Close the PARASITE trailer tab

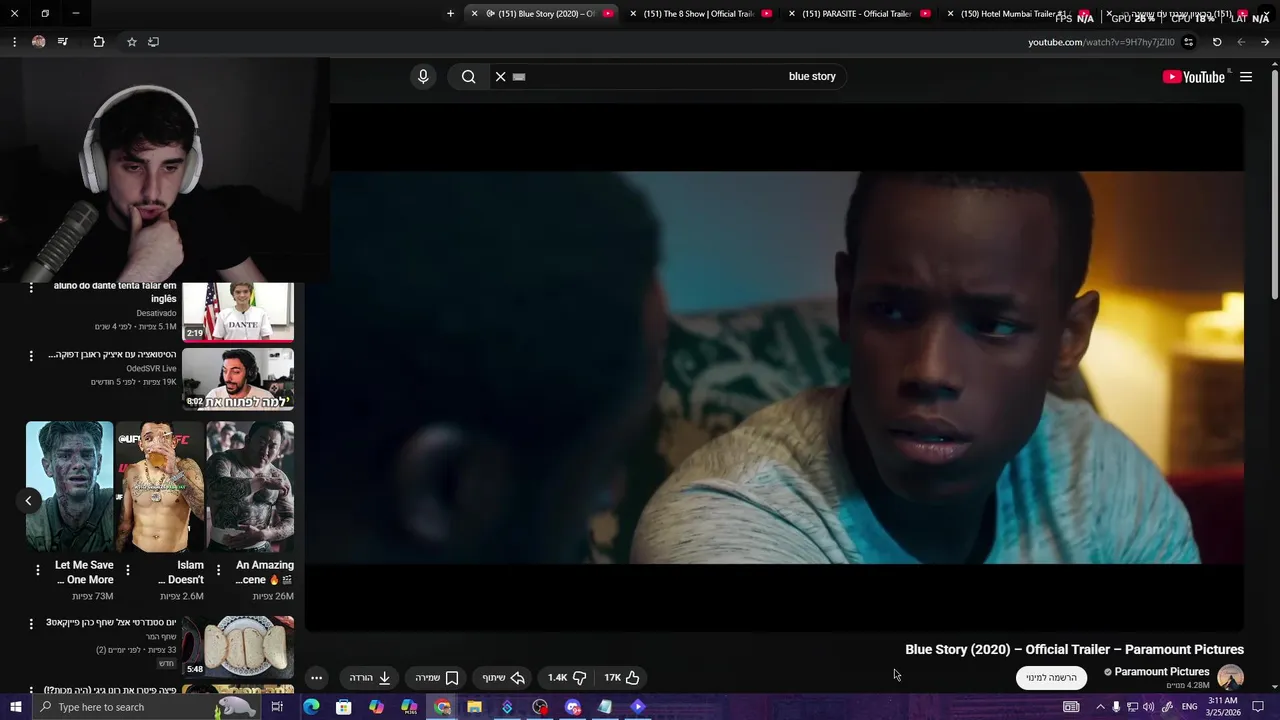[792, 14]
